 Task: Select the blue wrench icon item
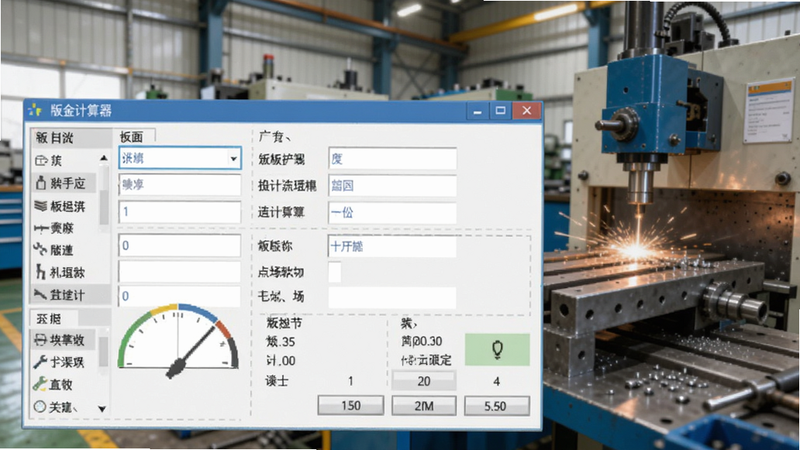pyautogui.click(x=40, y=362)
